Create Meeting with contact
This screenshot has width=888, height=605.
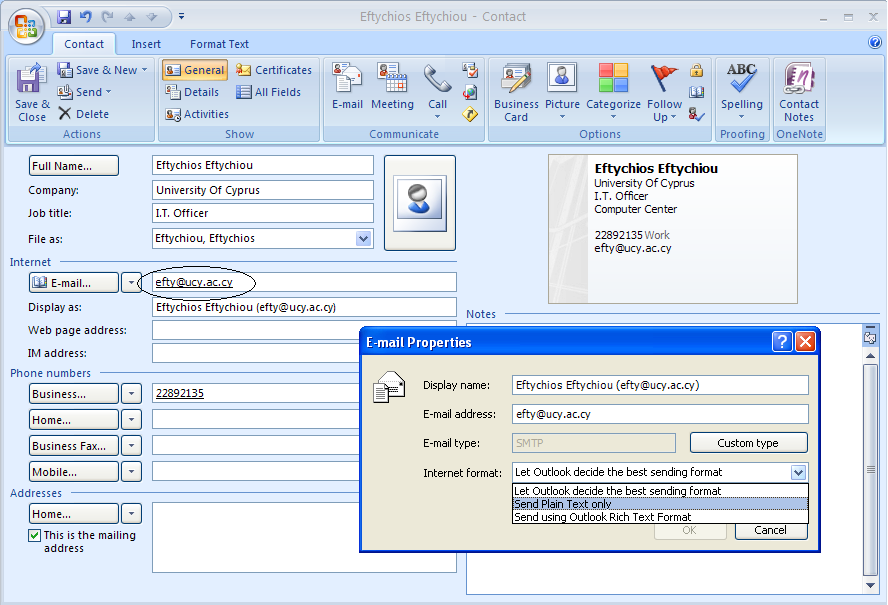[x=392, y=86]
